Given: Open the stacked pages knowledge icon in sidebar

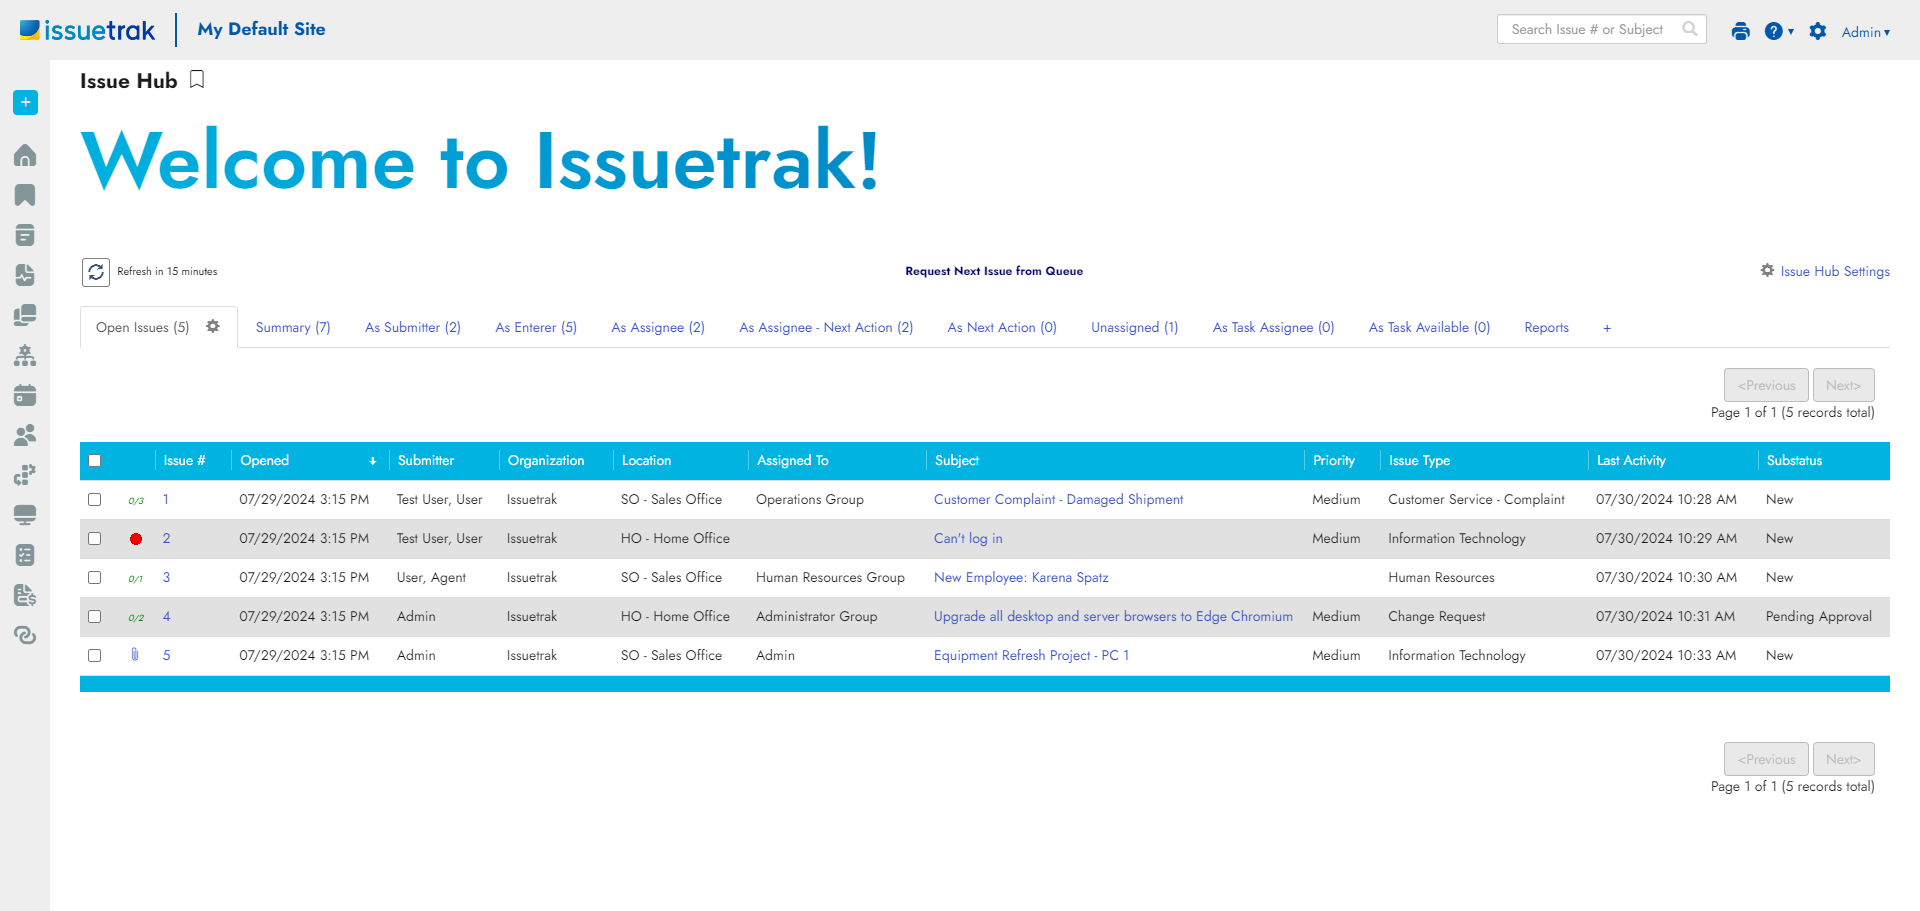Looking at the screenshot, I should coord(25,315).
